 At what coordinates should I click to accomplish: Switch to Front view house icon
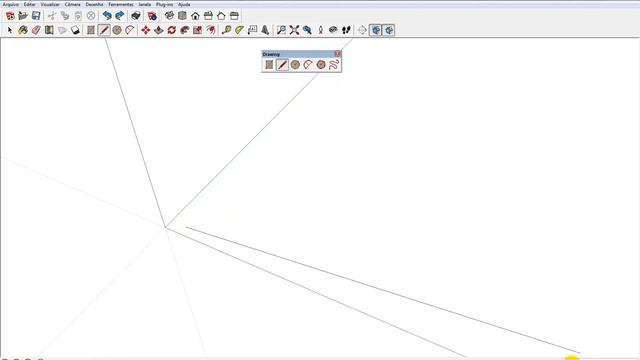(196, 16)
